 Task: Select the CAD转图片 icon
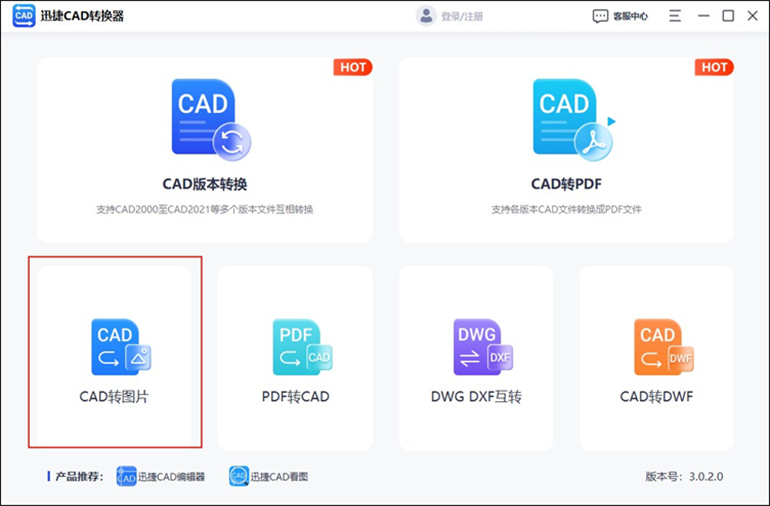coord(121,347)
